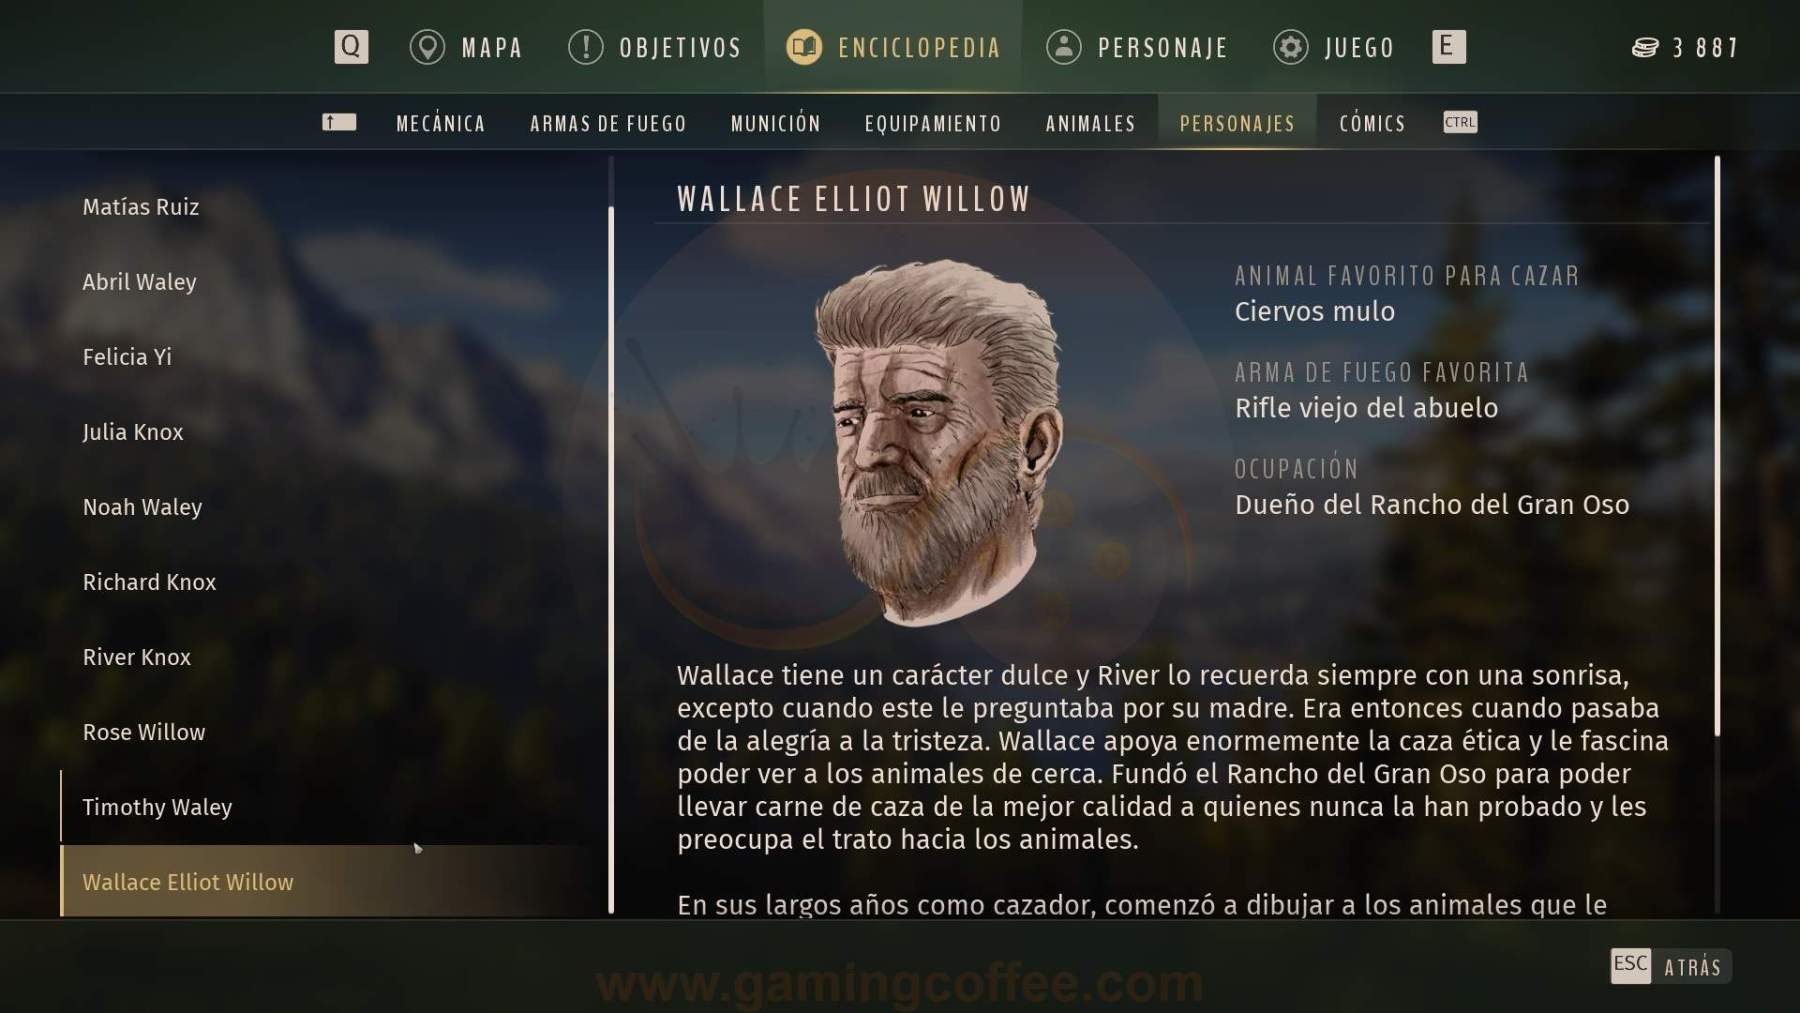Open the Cómics tab
1800x1013 pixels.
1372,123
